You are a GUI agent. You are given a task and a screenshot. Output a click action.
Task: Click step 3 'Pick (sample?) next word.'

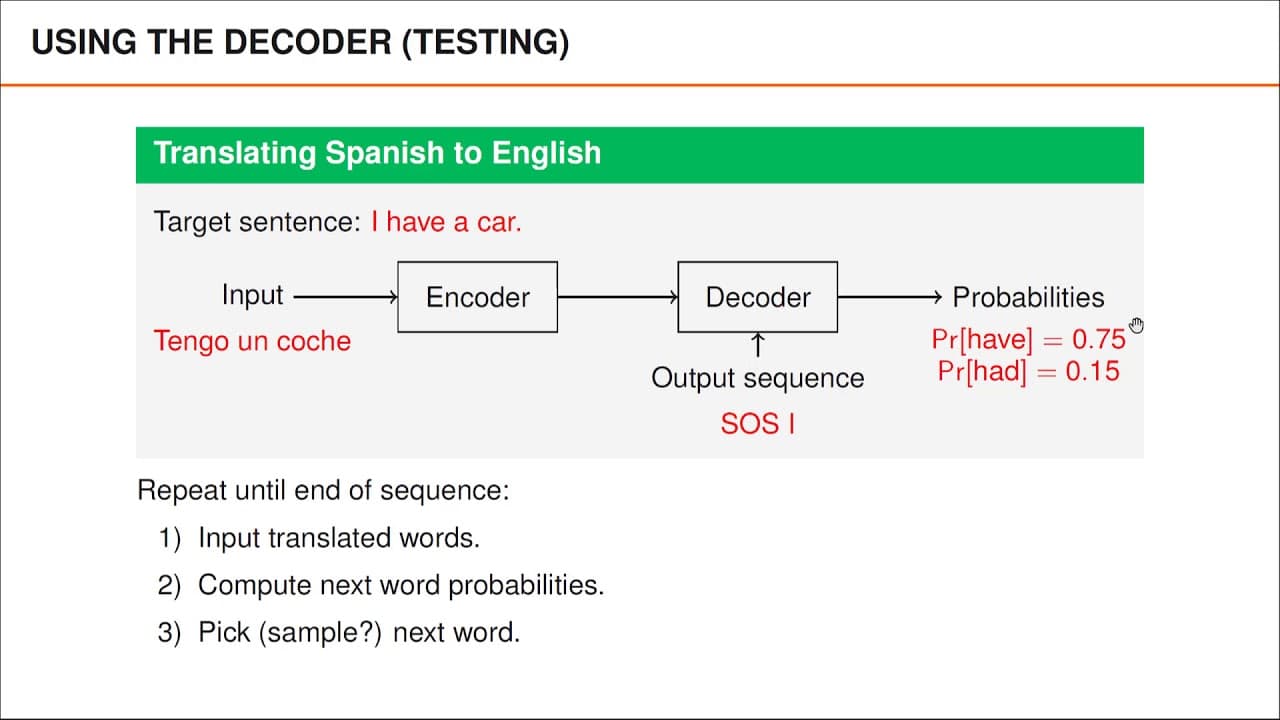(x=339, y=632)
